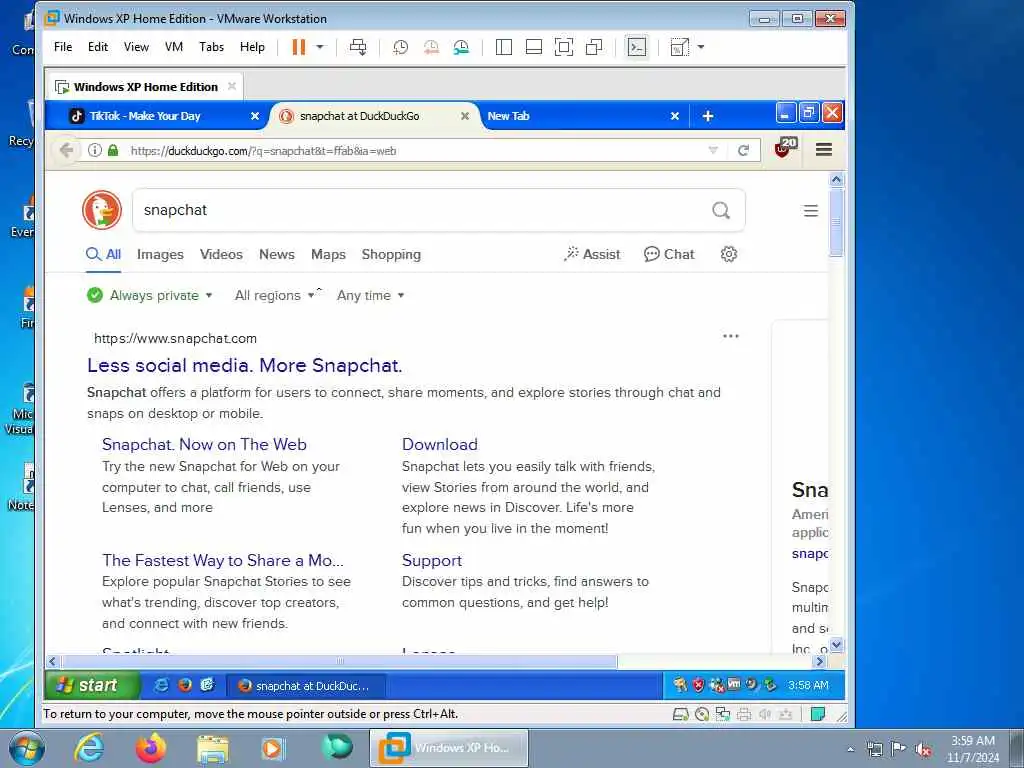Open the VMware console view icon
Screen dimensions: 1024x768
click(636, 47)
